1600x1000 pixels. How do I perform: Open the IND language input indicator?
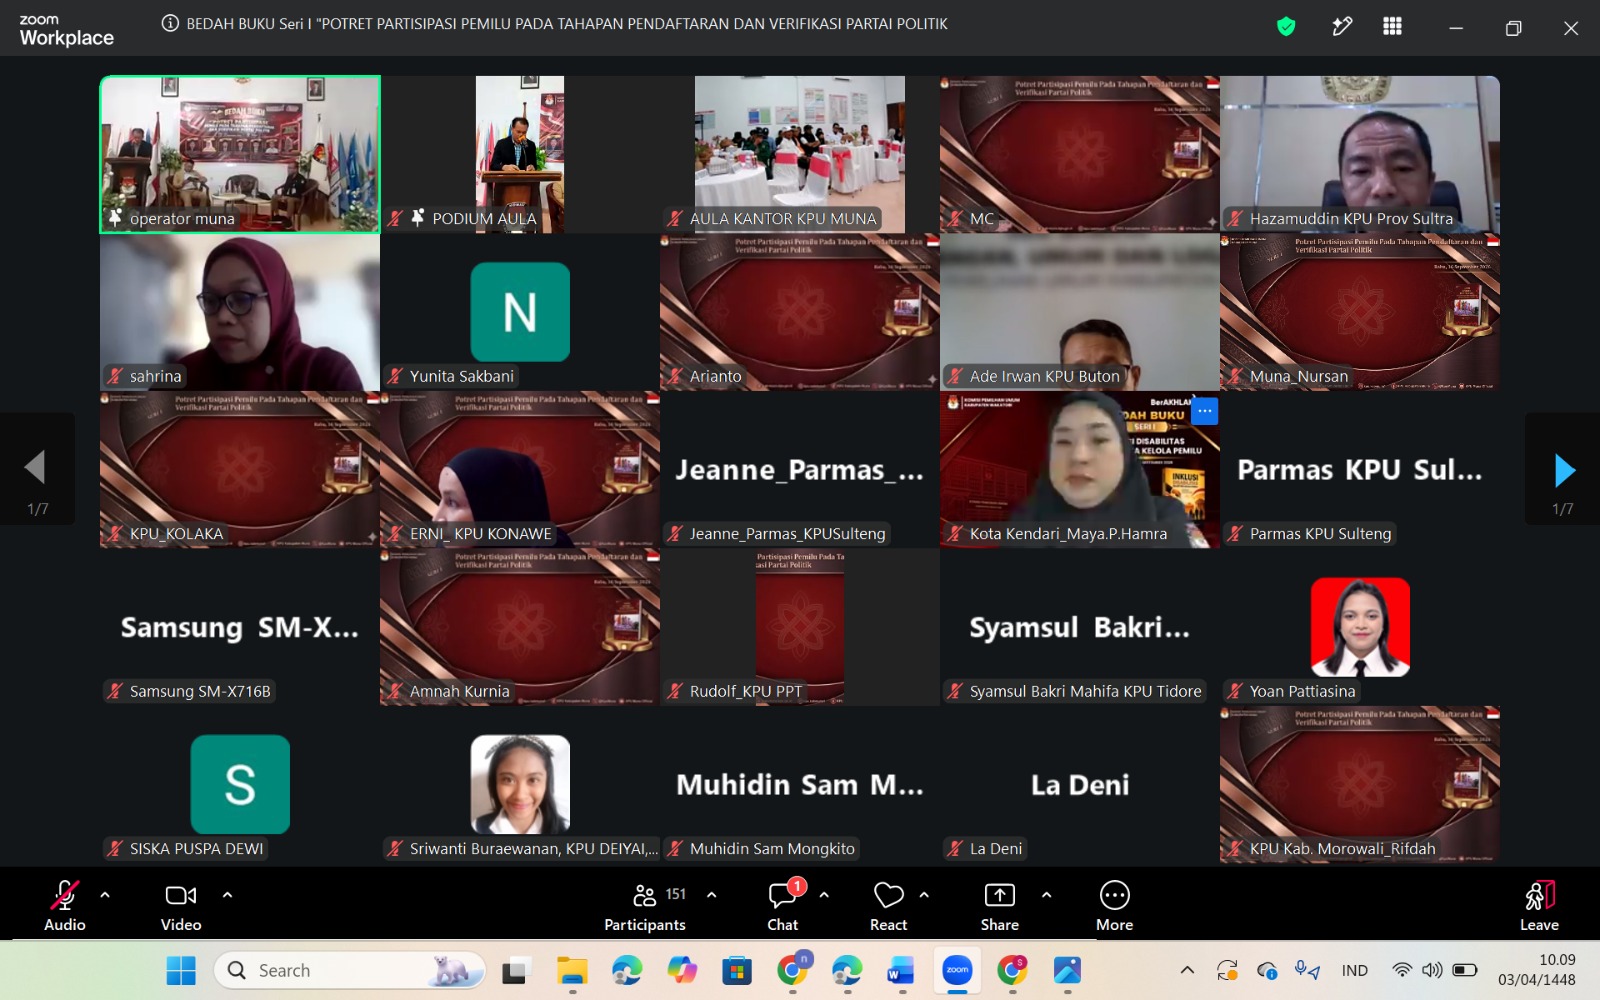pyautogui.click(x=1355, y=970)
